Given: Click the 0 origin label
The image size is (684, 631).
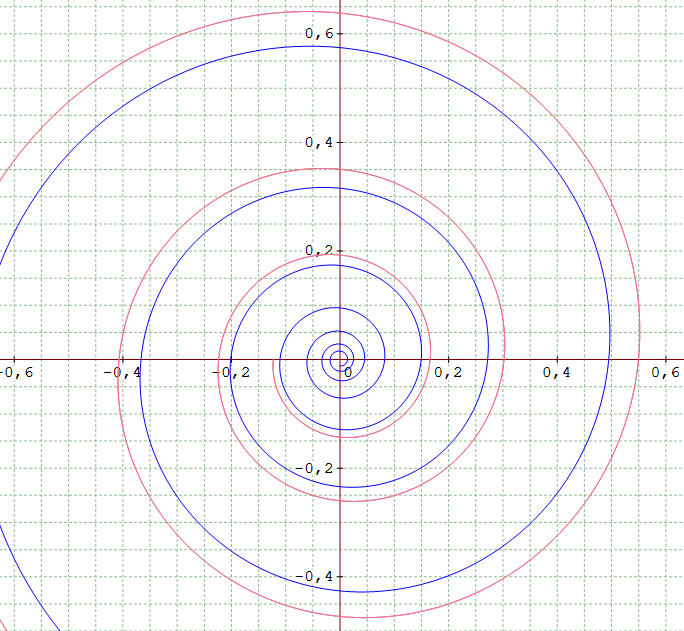Looking at the screenshot, I should [348, 372].
